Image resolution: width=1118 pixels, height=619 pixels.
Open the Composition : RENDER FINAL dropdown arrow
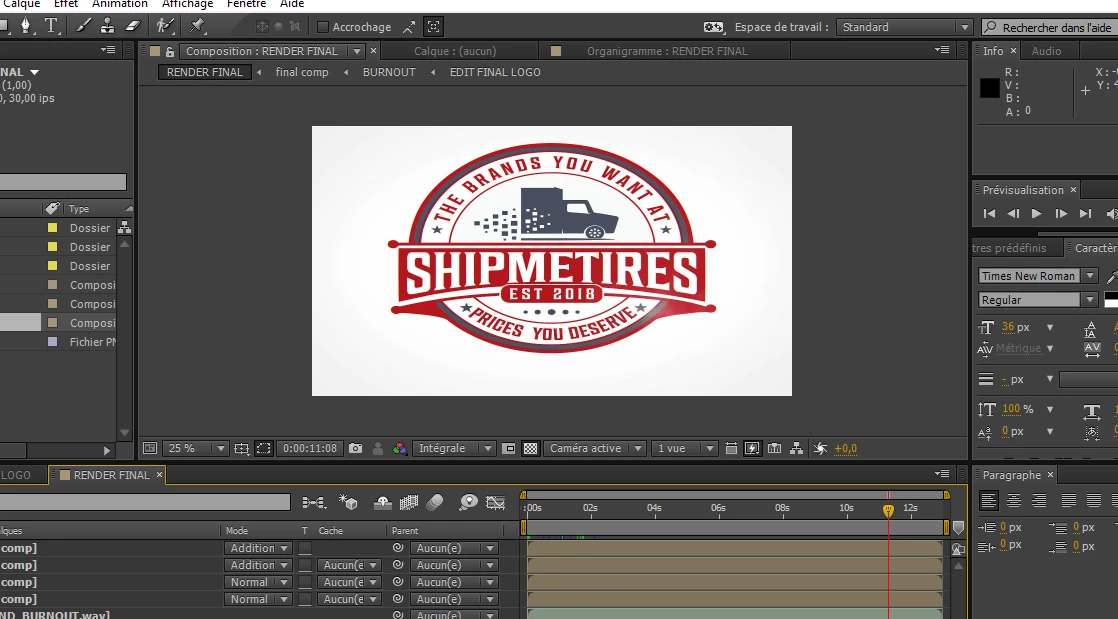[357, 51]
